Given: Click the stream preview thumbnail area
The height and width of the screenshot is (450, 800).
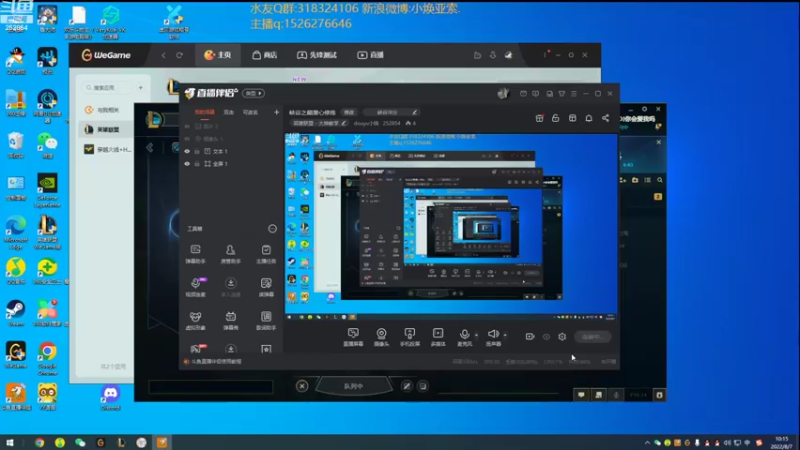Looking at the screenshot, I should tap(451, 227).
